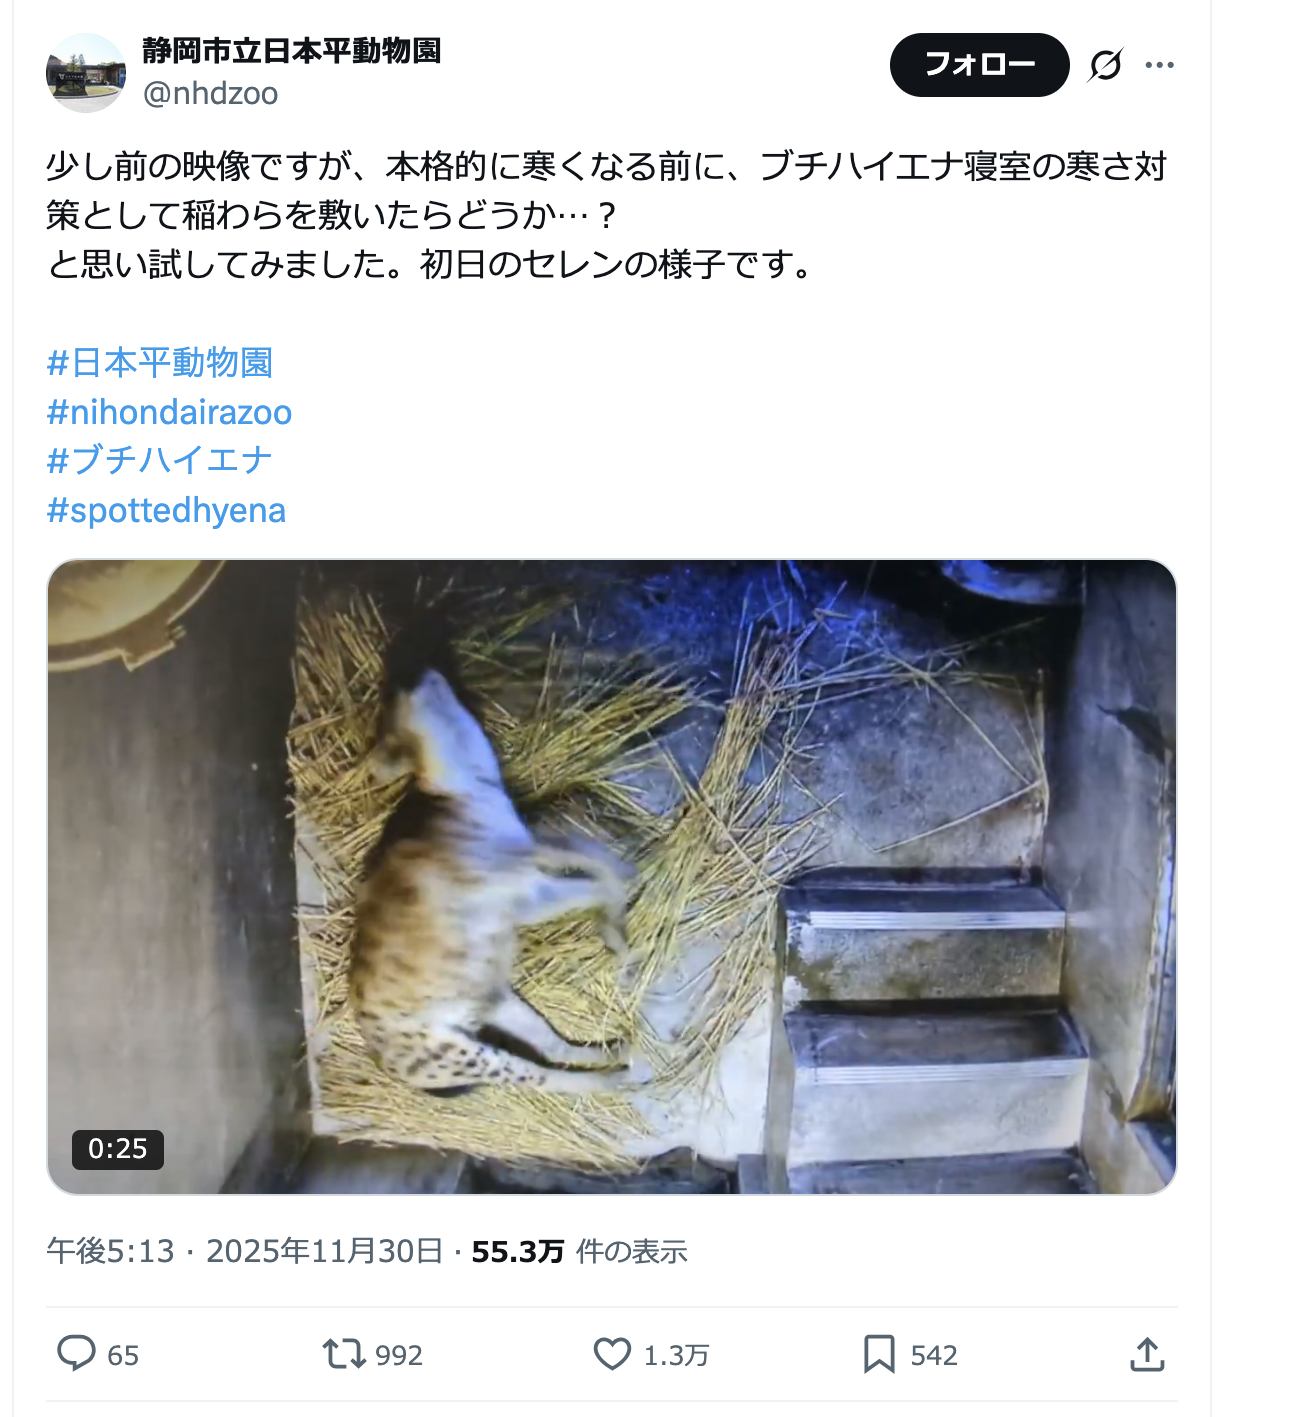Open 静岡市立日本平動物園 display name
1295x1417 pixels.
click(x=292, y=50)
